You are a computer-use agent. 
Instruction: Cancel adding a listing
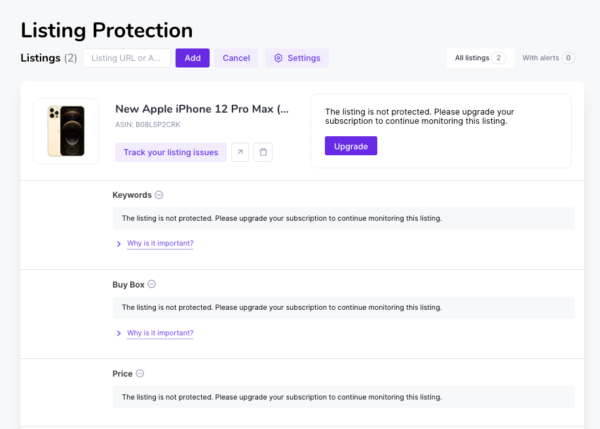point(236,58)
